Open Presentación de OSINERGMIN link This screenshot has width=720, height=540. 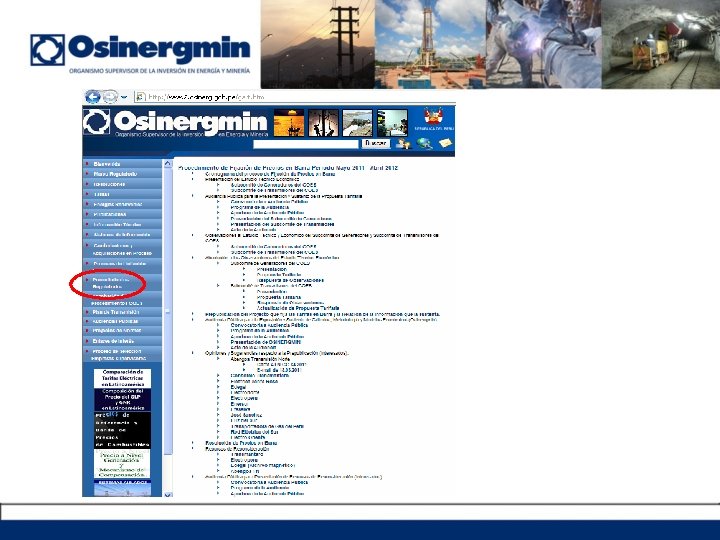tap(265, 342)
